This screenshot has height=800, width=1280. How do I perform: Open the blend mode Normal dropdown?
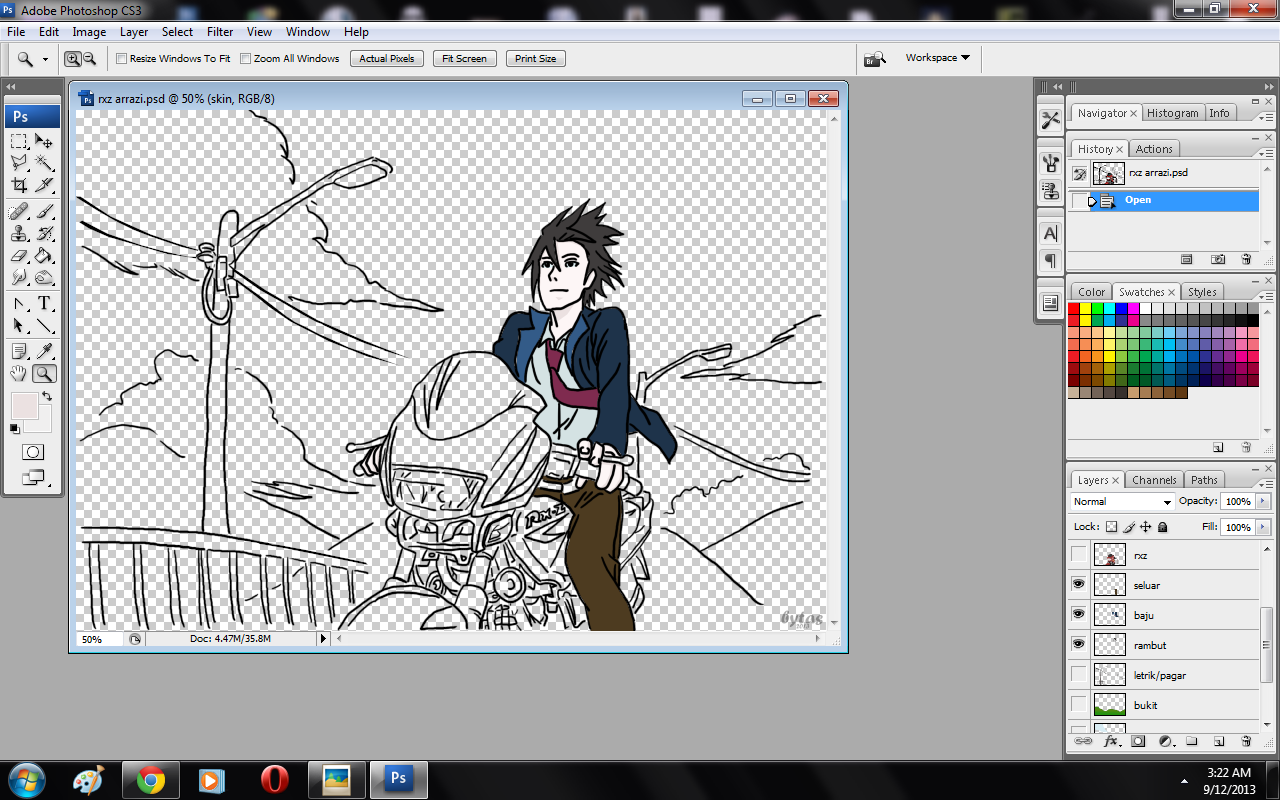[1122, 502]
